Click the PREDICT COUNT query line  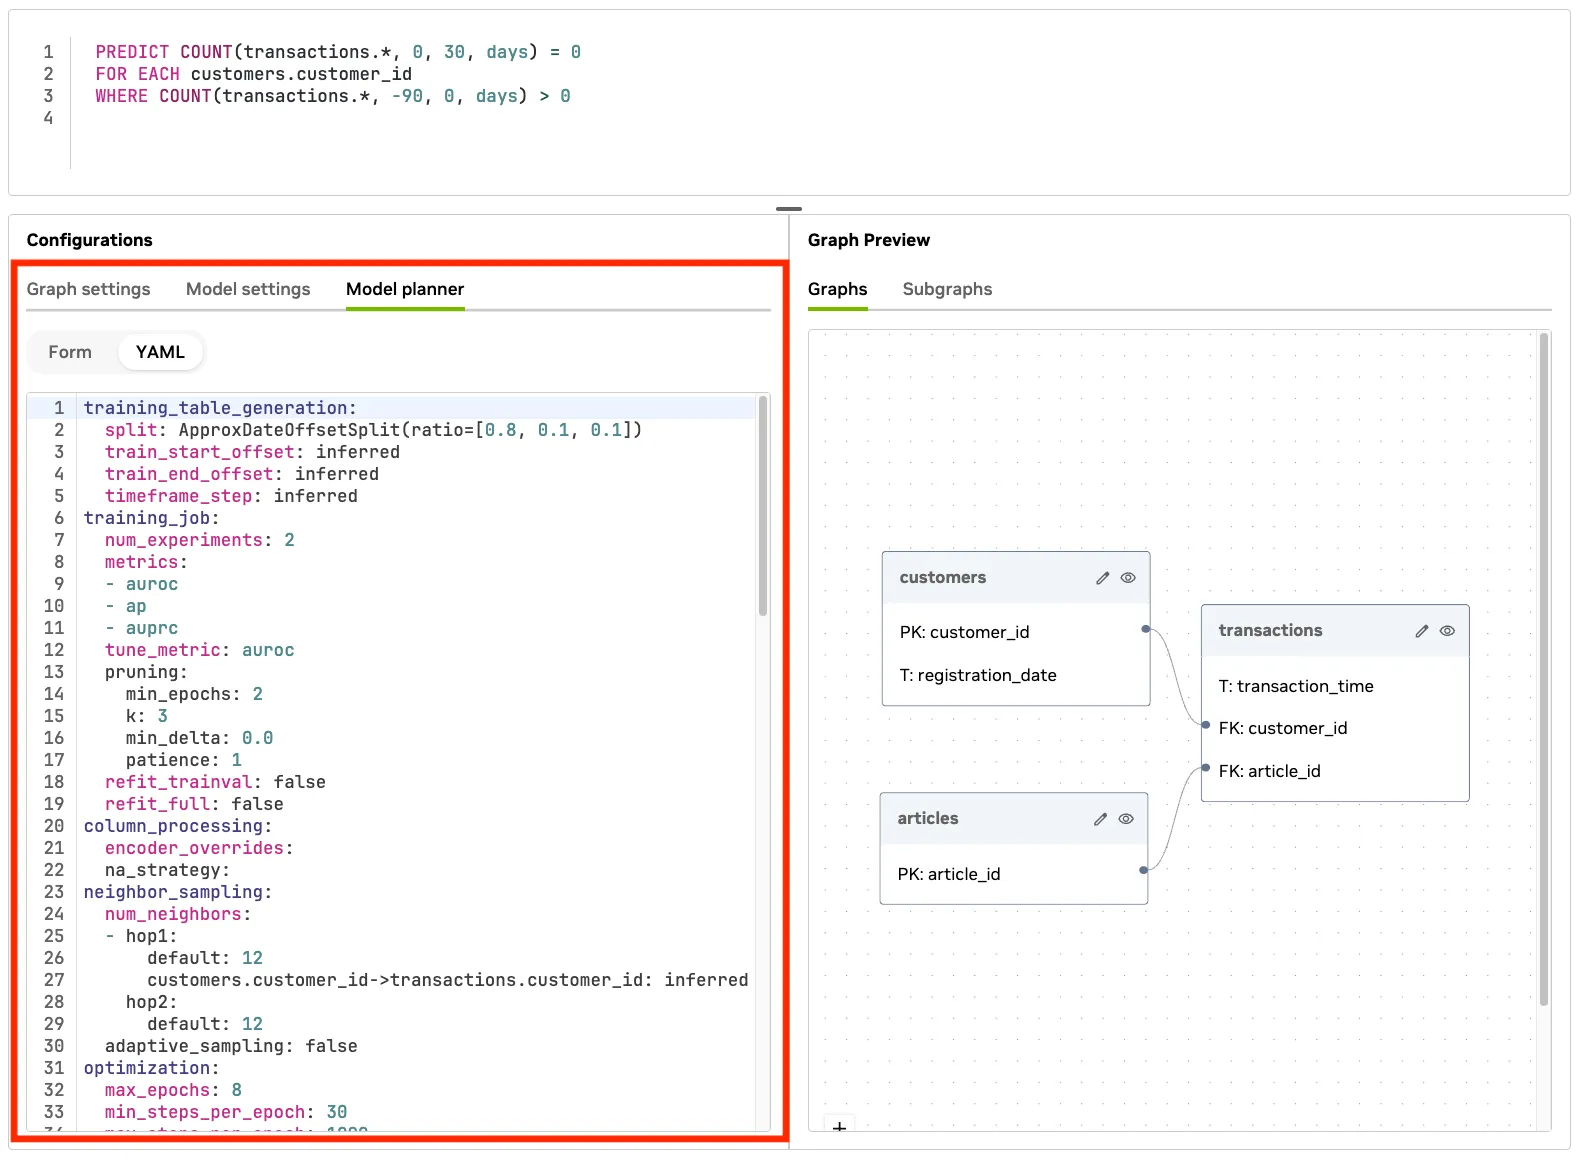(338, 52)
